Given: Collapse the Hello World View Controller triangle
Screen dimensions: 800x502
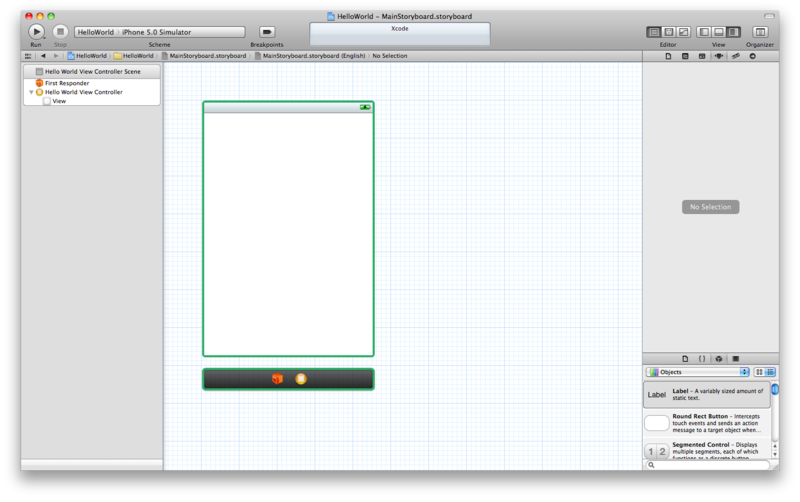Looking at the screenshot, I should (31, 92).
